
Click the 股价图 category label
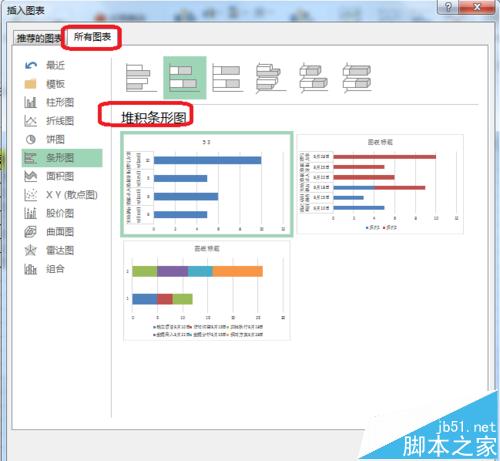point(60,213)
